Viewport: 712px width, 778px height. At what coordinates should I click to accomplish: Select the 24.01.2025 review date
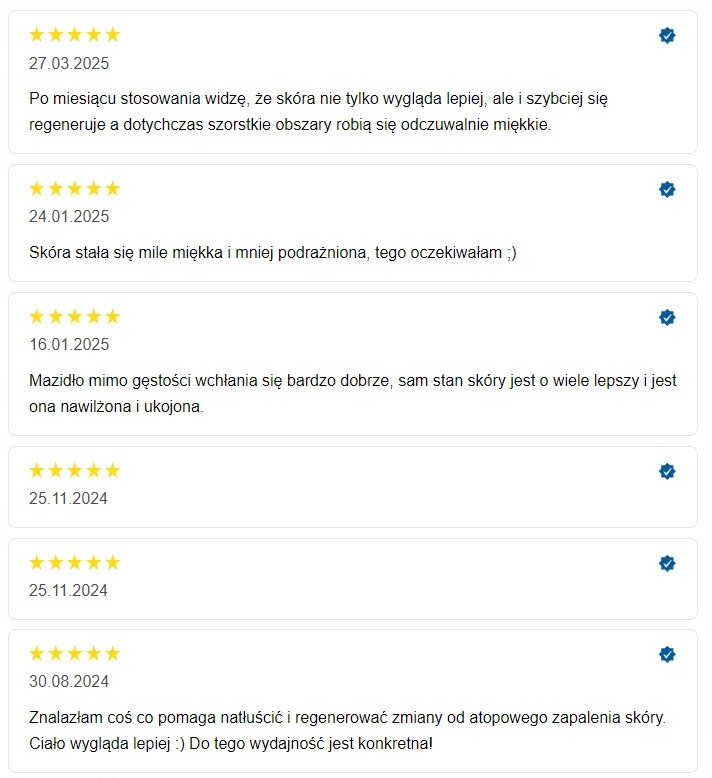pos(69,216)
